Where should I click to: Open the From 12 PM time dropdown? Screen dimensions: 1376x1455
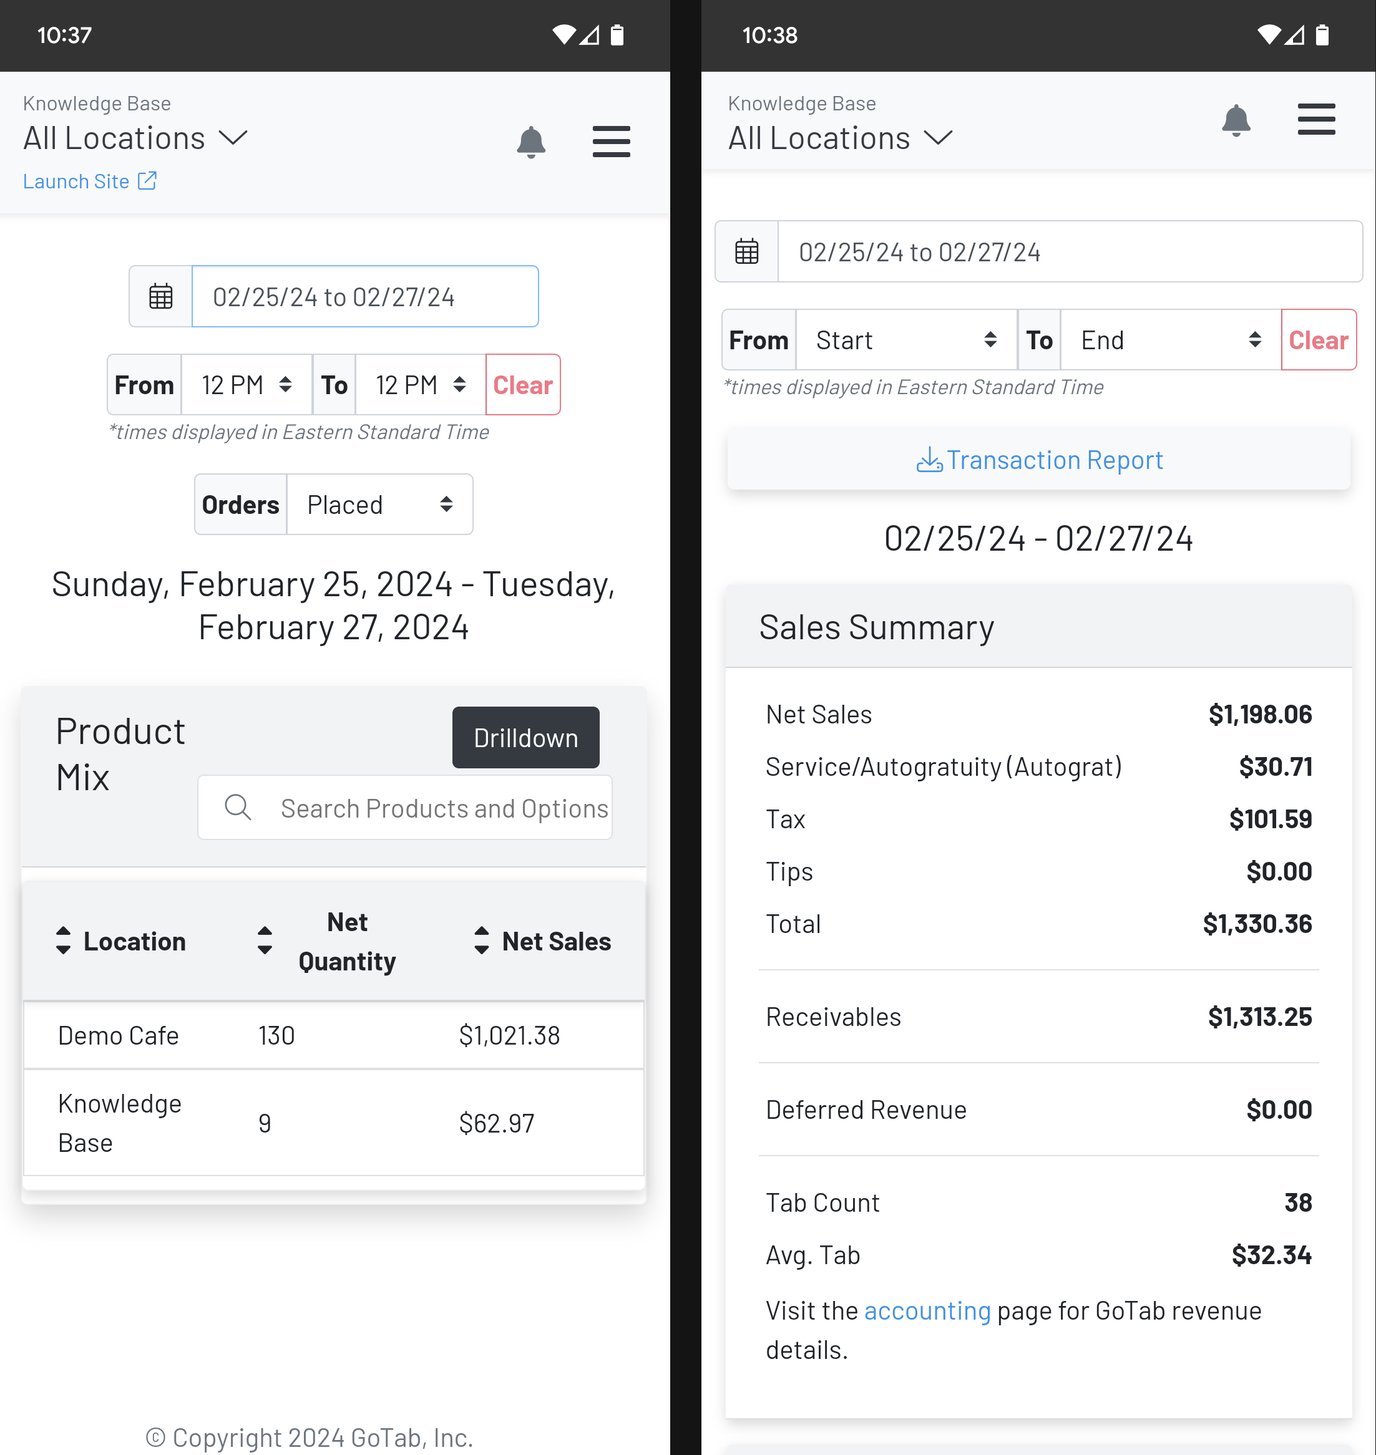click(246, 384)
